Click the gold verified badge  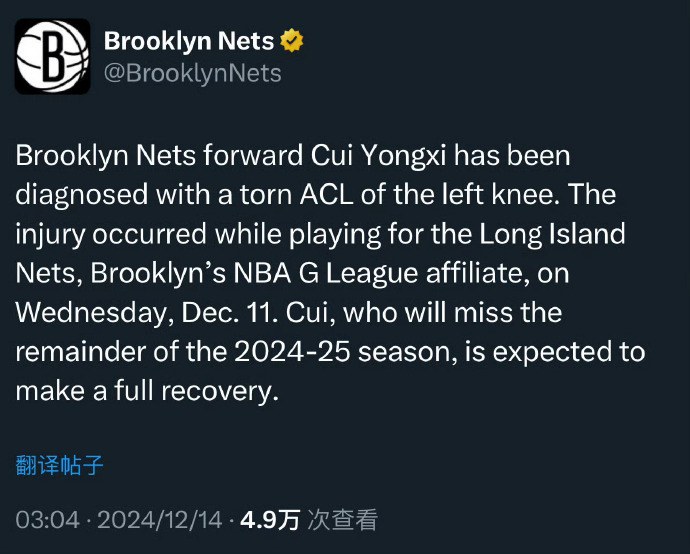[292, 40]
